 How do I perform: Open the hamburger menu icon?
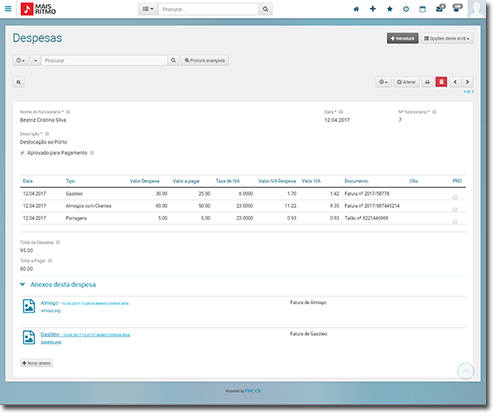(x=8, y=9)
